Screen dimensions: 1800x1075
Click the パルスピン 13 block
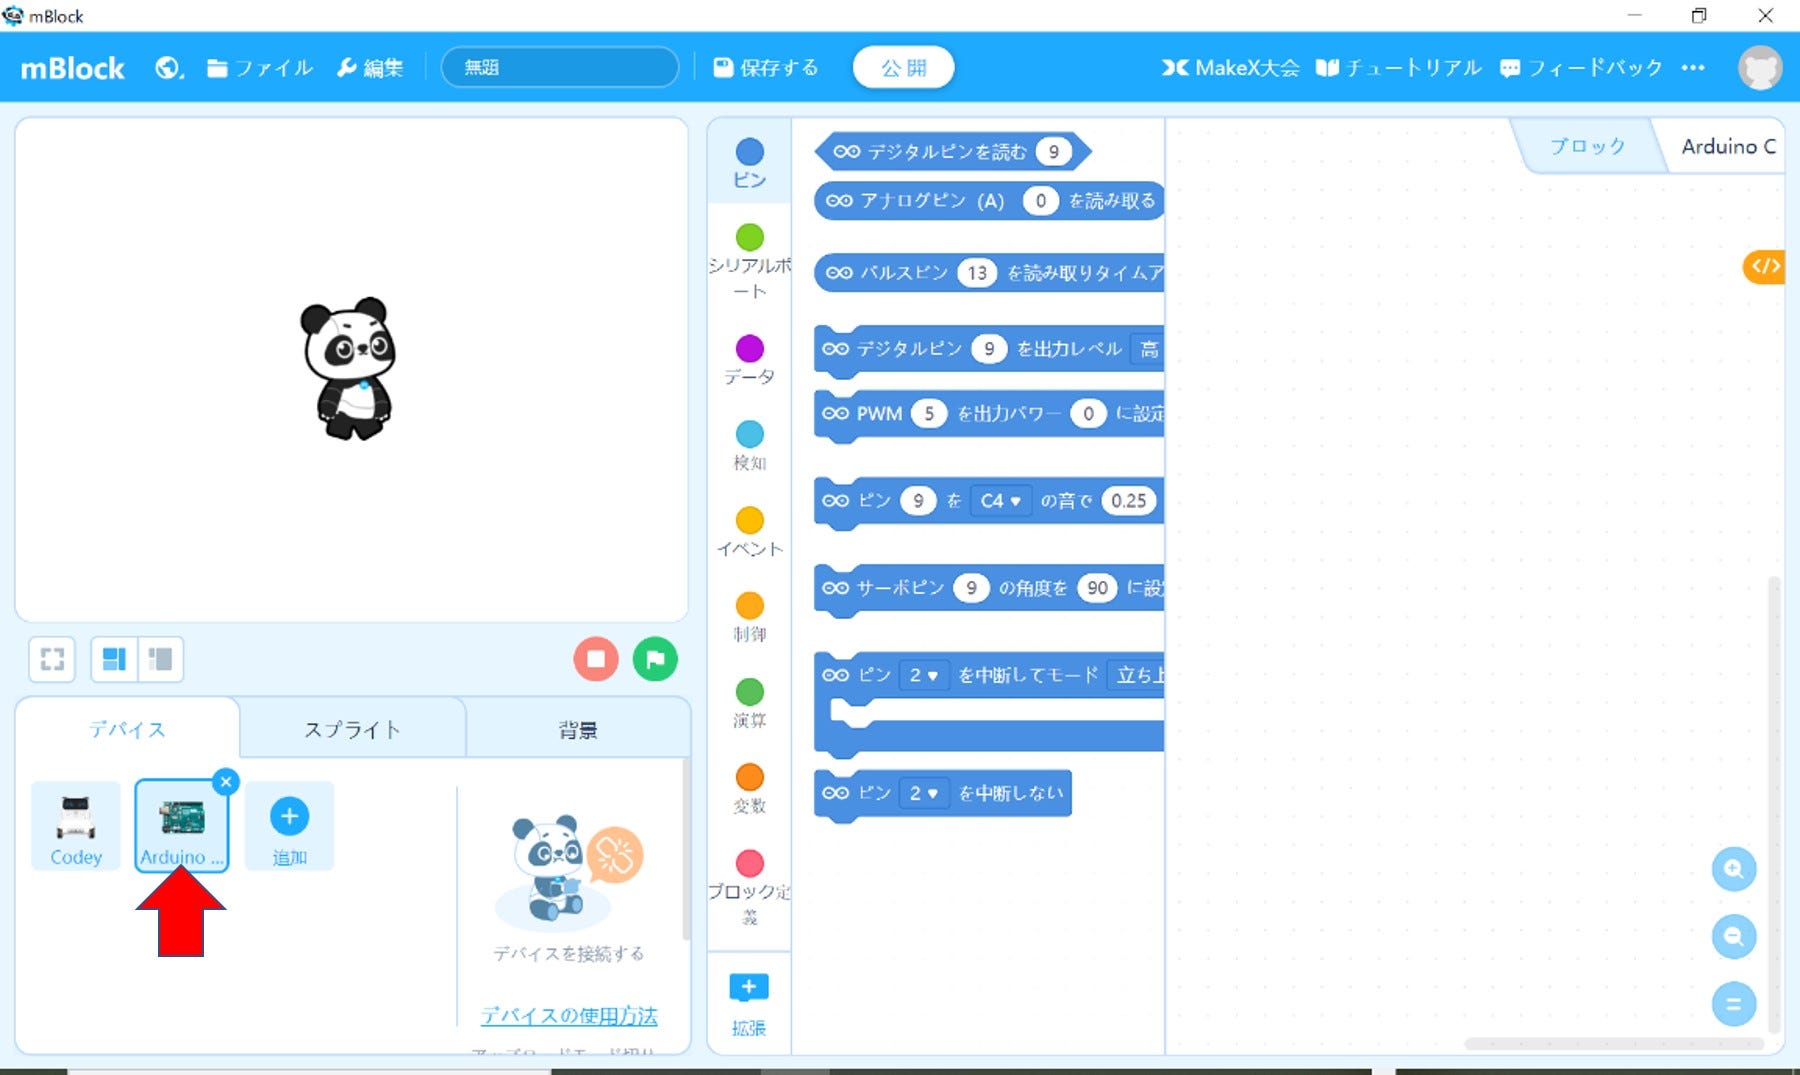tap(989, 272)
